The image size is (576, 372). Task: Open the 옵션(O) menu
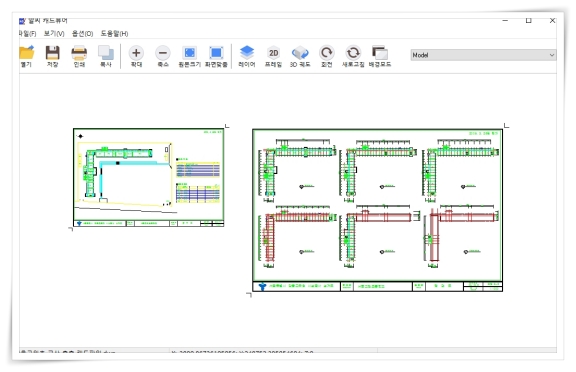[82, 33]
